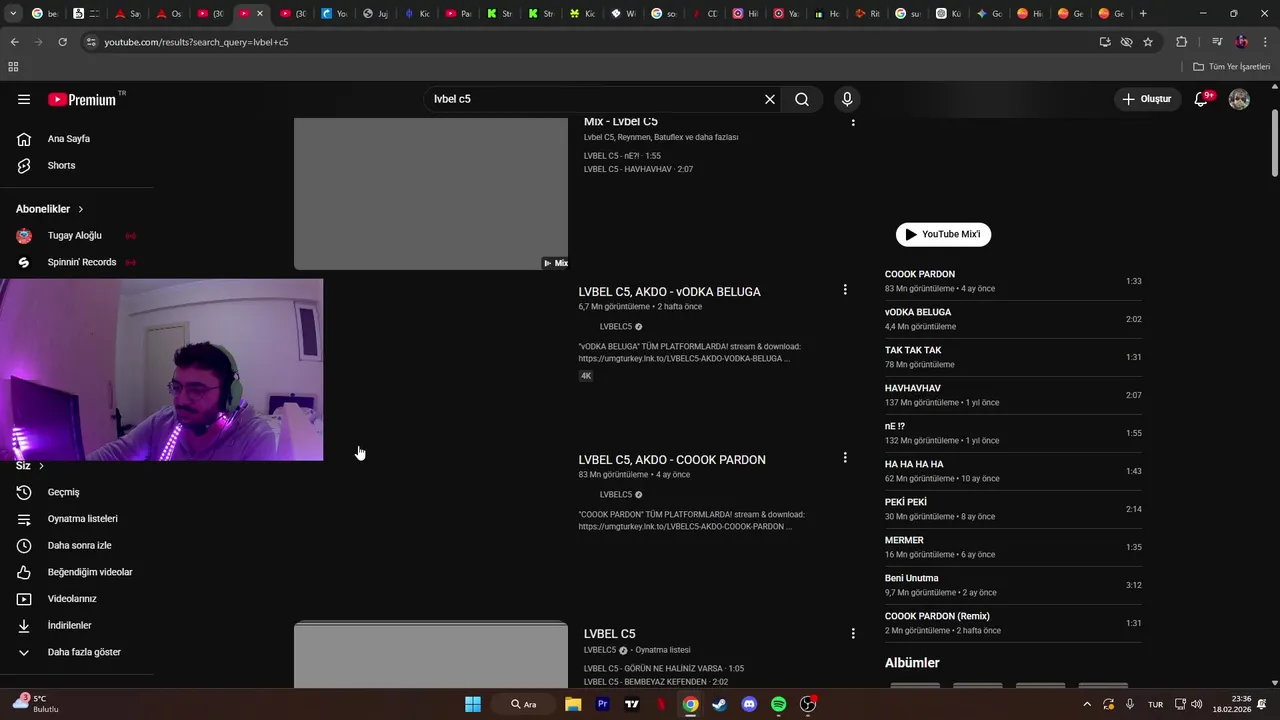
Task: Start voice search with microphone
Action: 847,99
